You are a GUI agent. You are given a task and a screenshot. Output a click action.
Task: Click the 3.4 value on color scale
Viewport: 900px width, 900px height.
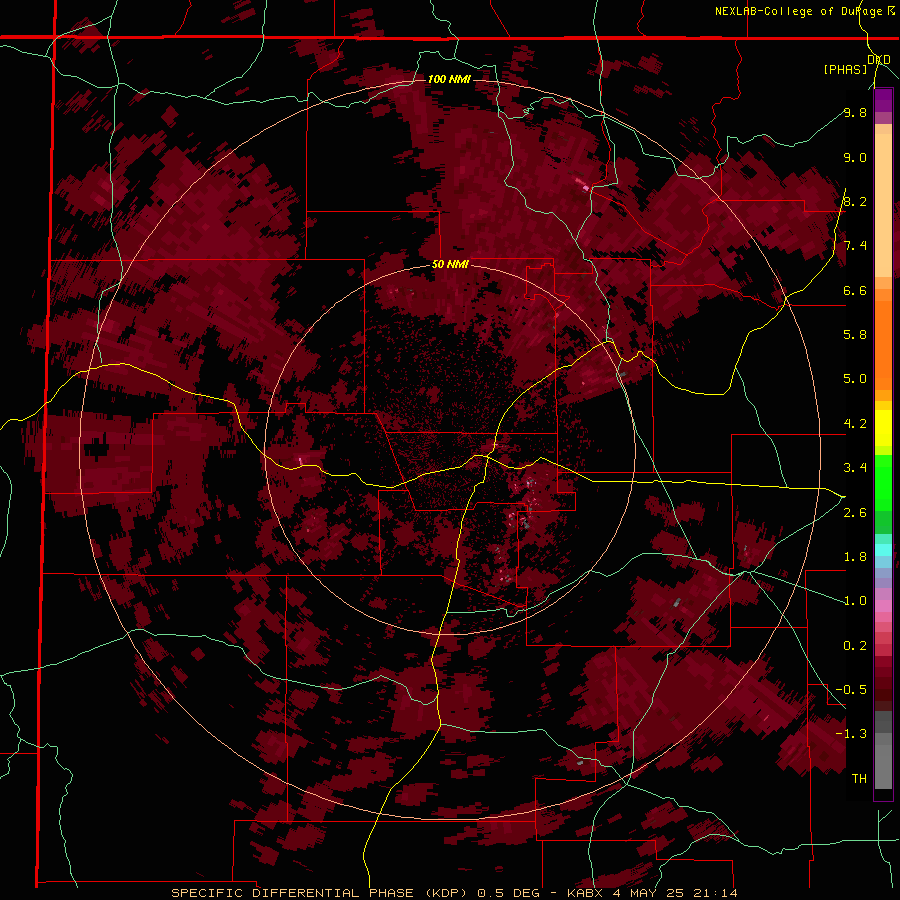(855, 468)
